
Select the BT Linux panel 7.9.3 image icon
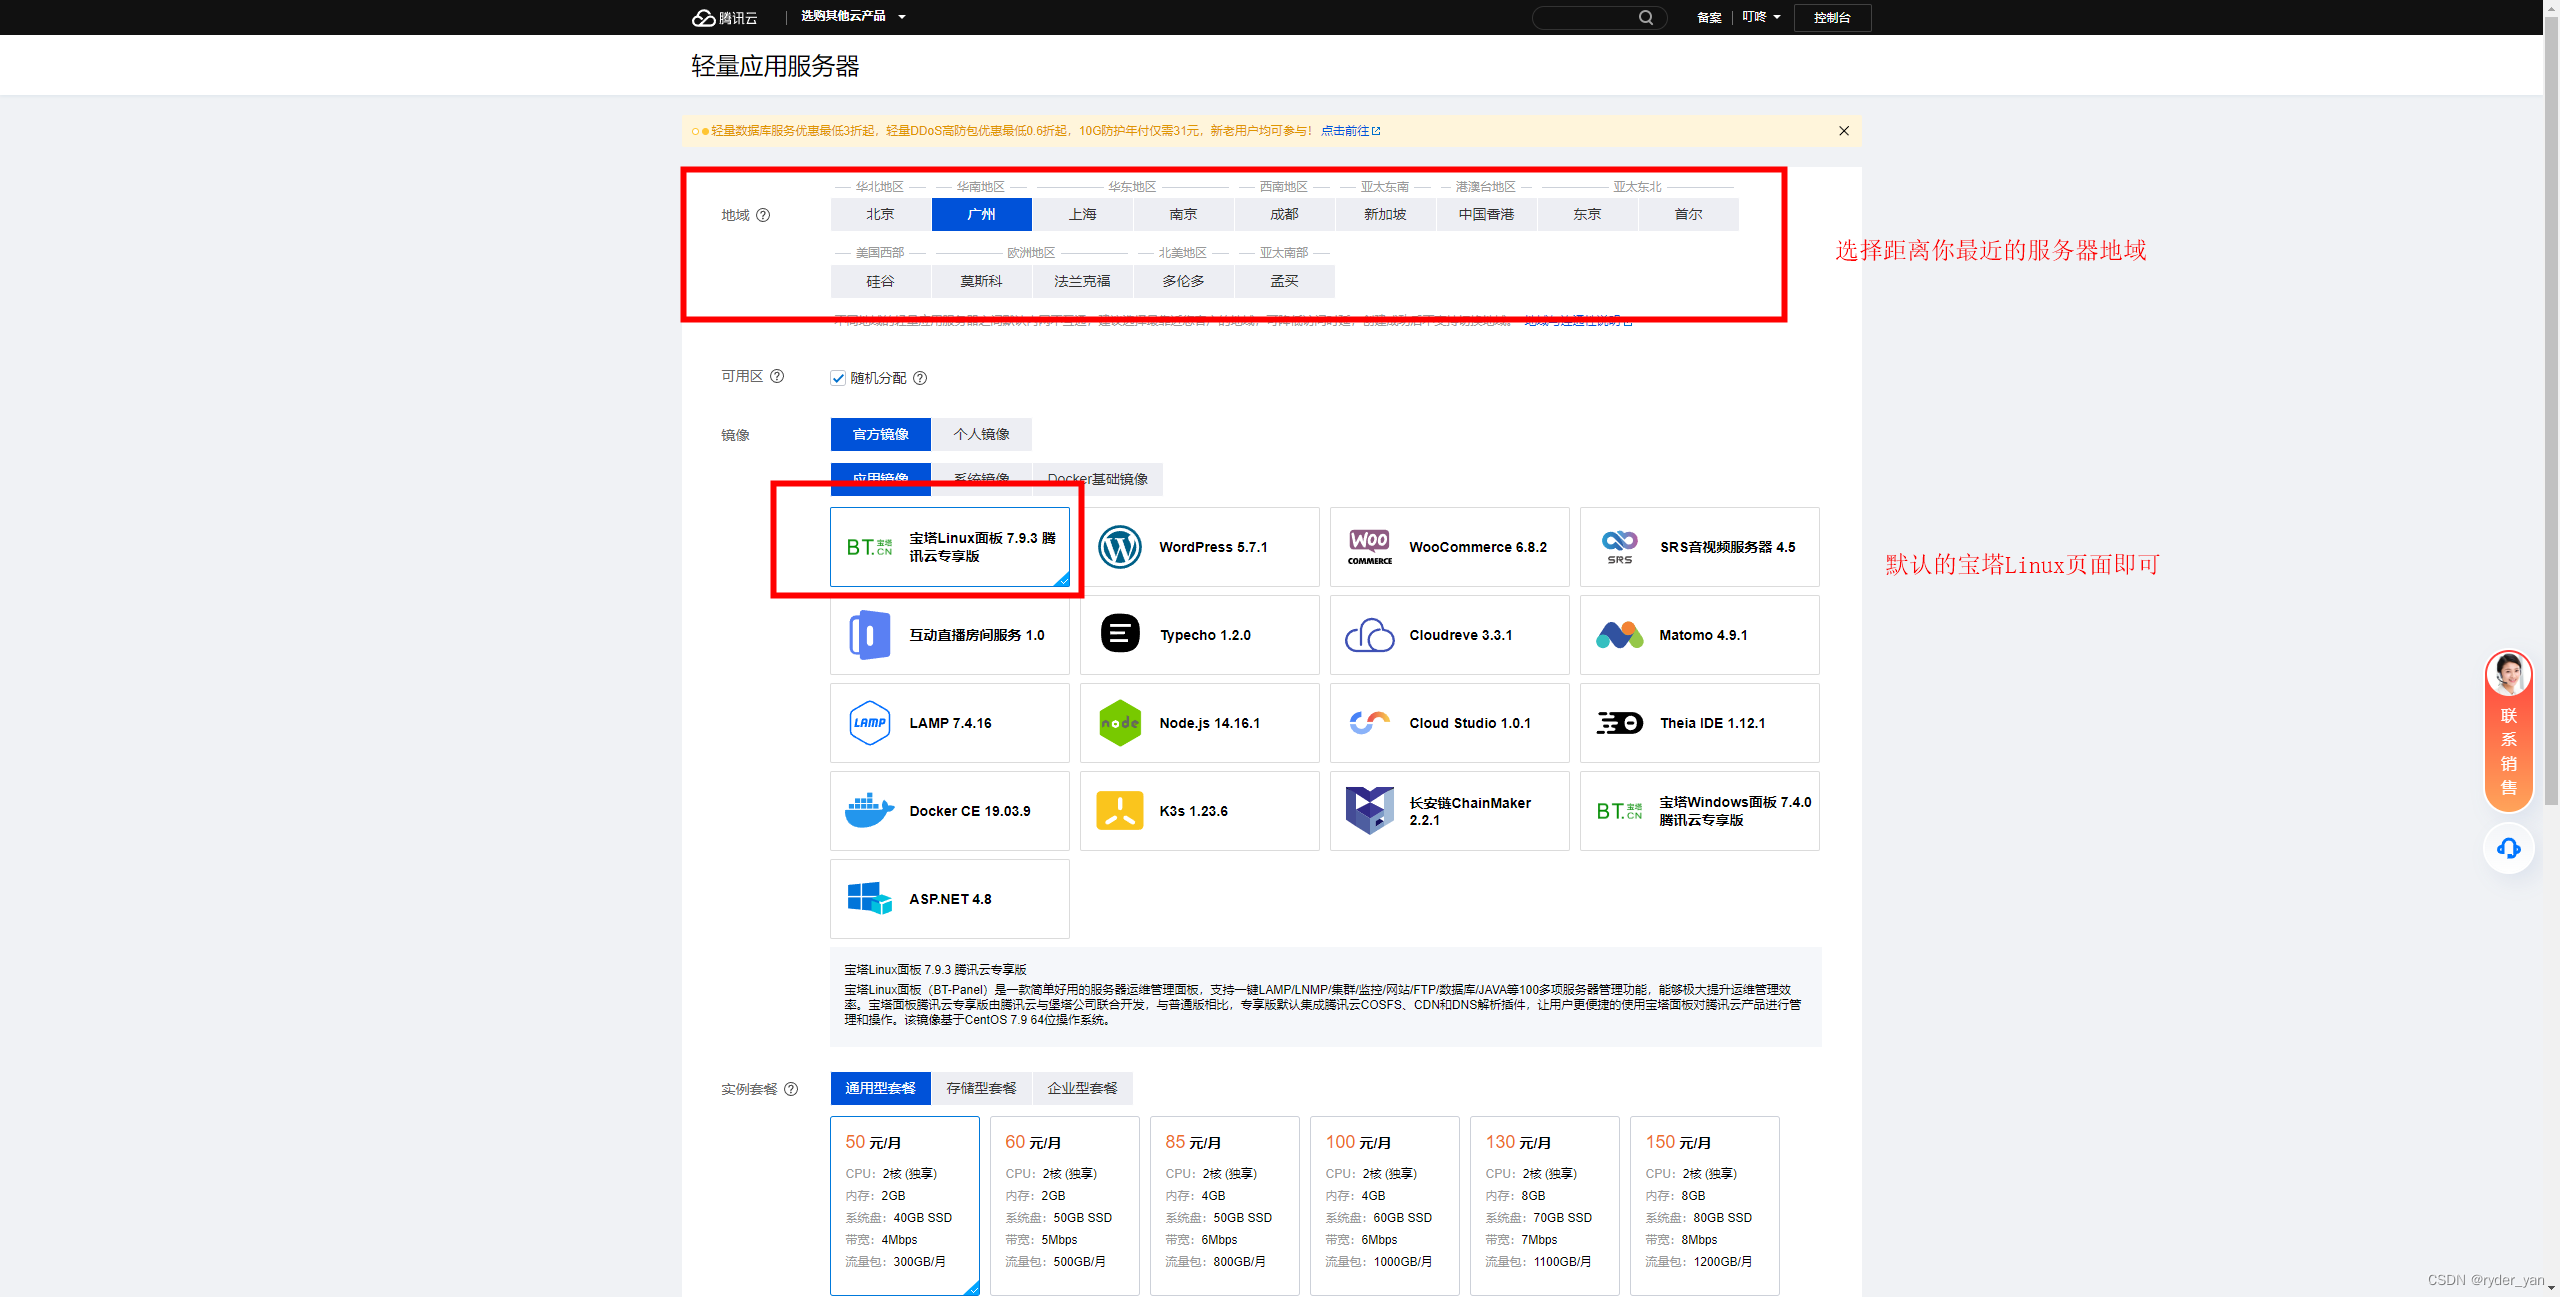[869, 547]
